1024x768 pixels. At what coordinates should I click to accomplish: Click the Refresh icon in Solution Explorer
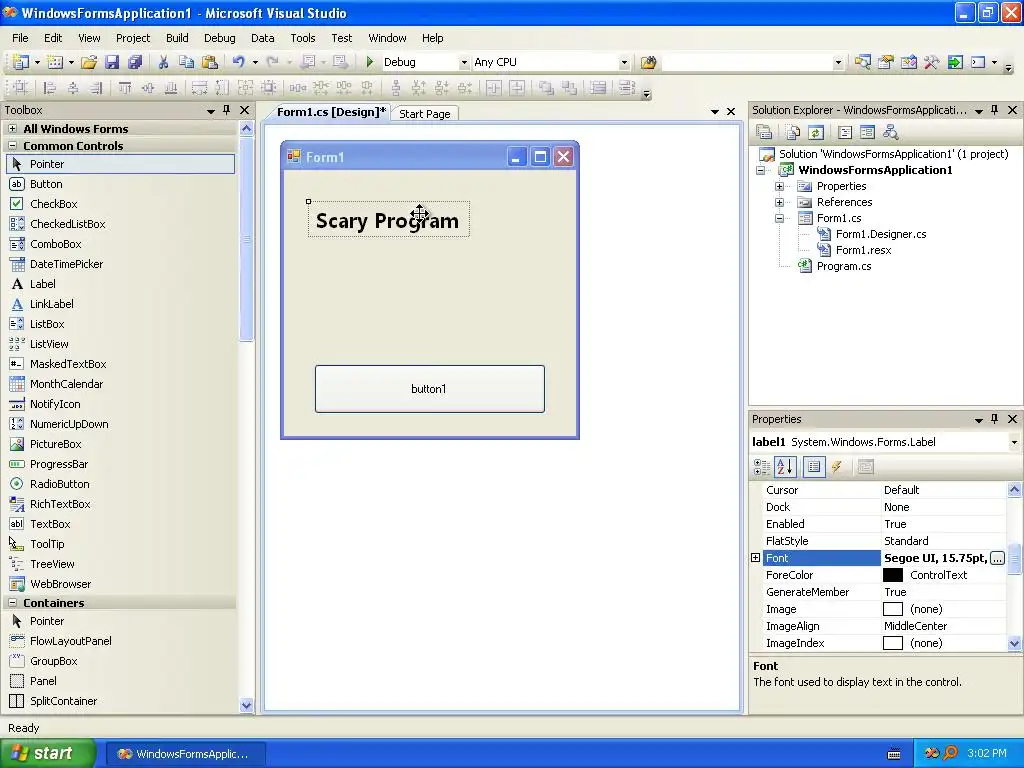816,133
